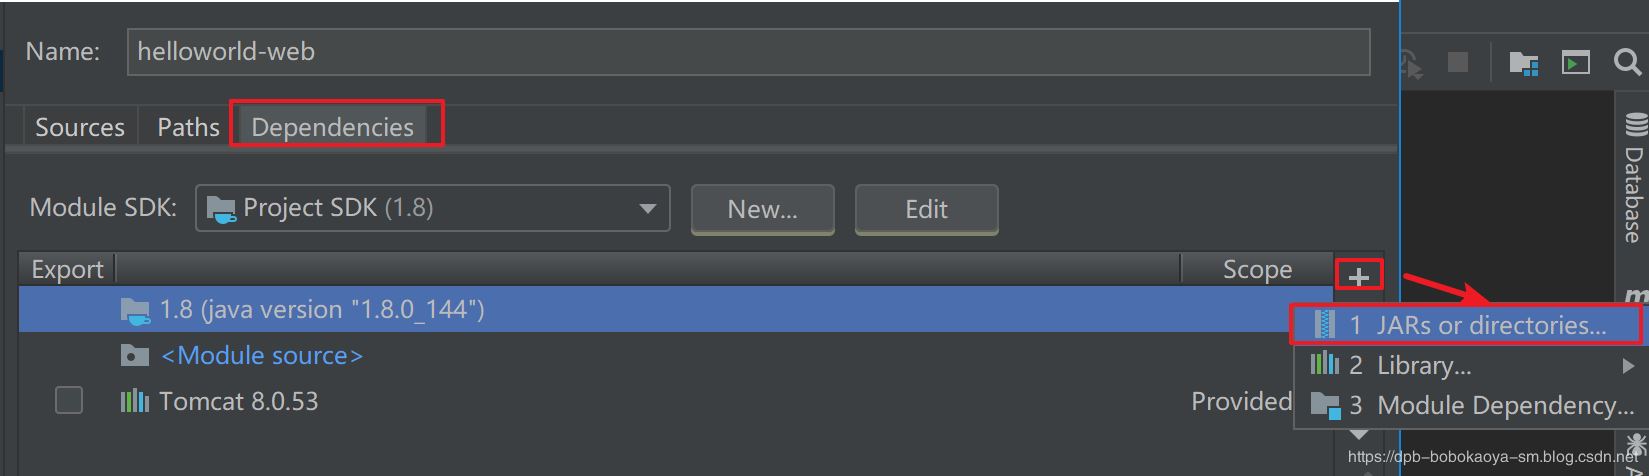Click the Module source folder icon

pyautogui.click(x=134, y=355)
